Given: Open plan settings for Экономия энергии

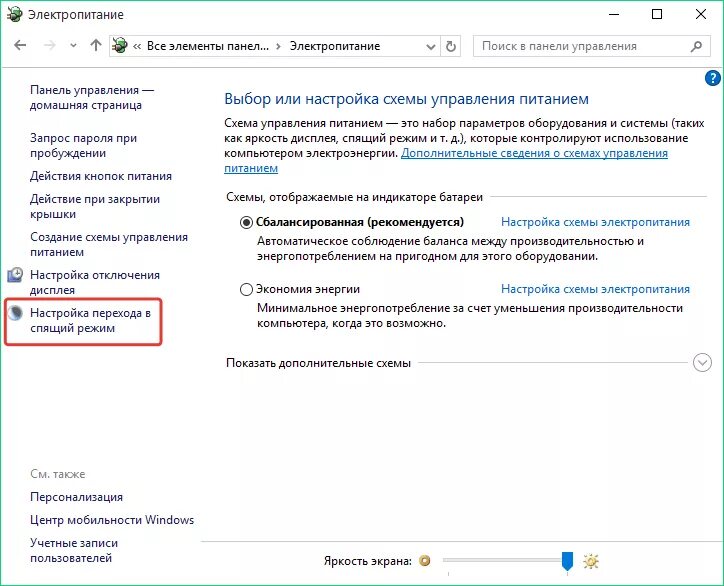Looking at the screenshot, I should [x=595, y=289].
